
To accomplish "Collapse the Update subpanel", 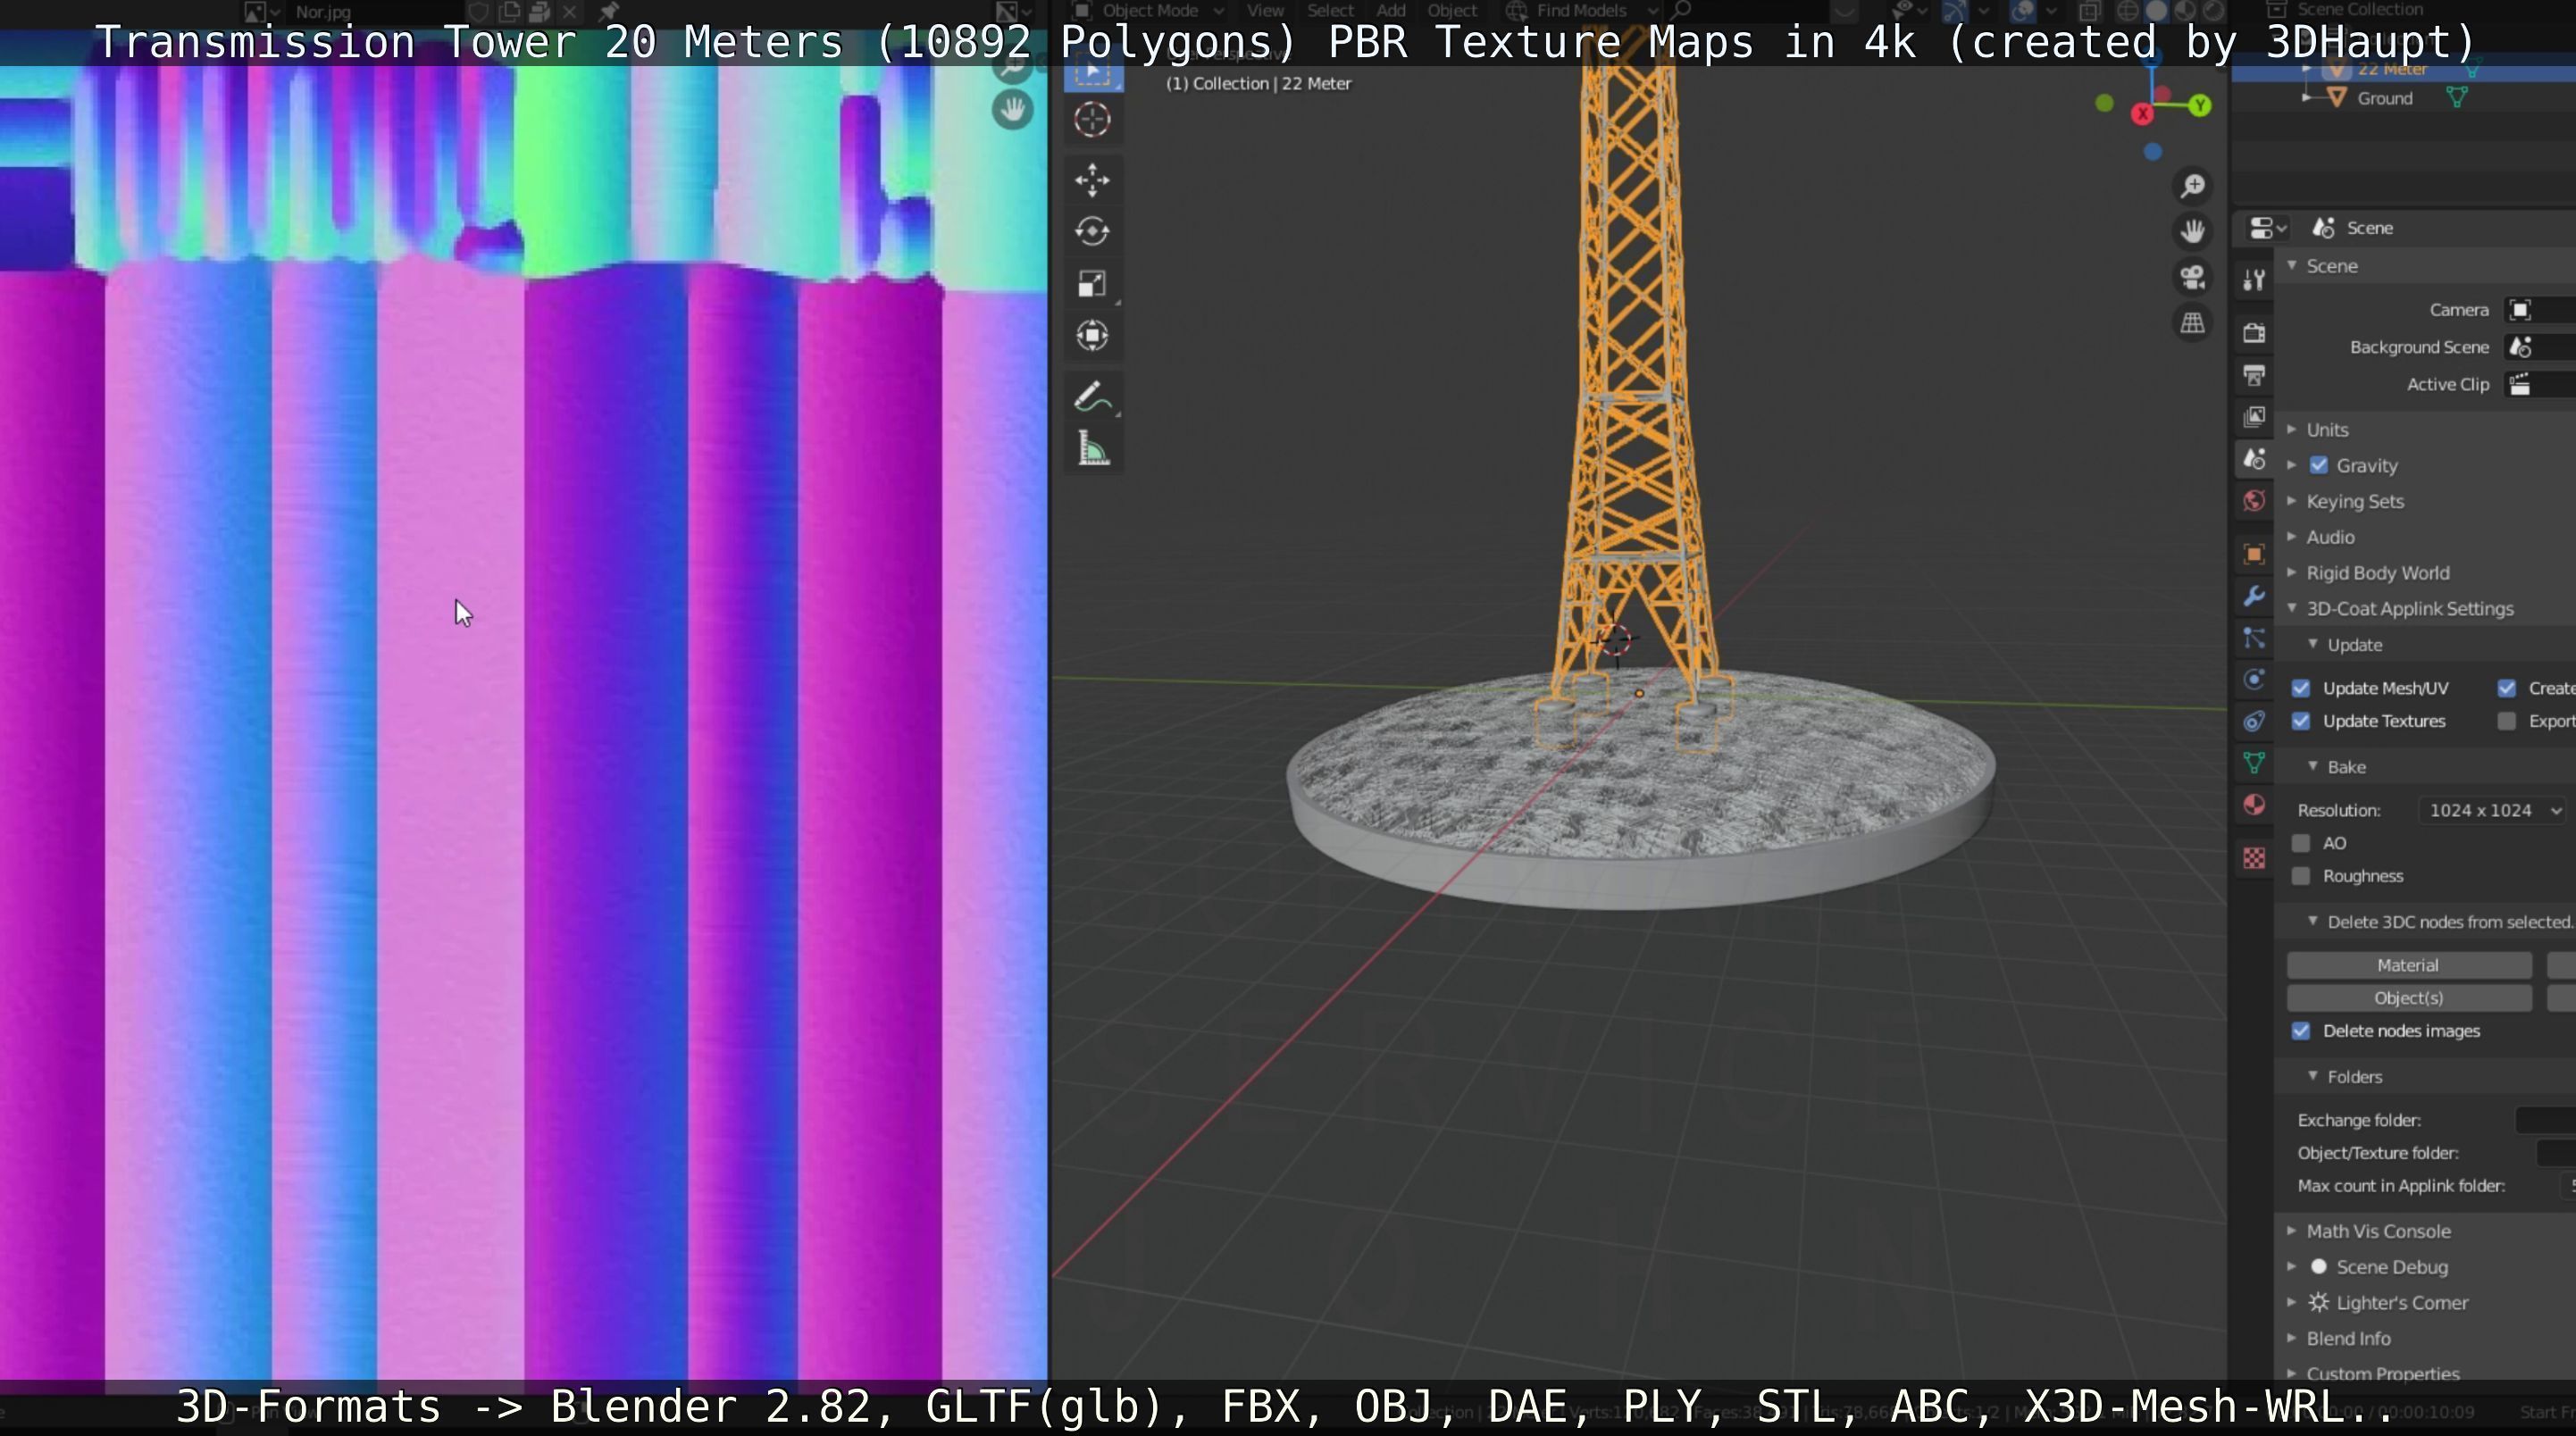I will 2312,645.
